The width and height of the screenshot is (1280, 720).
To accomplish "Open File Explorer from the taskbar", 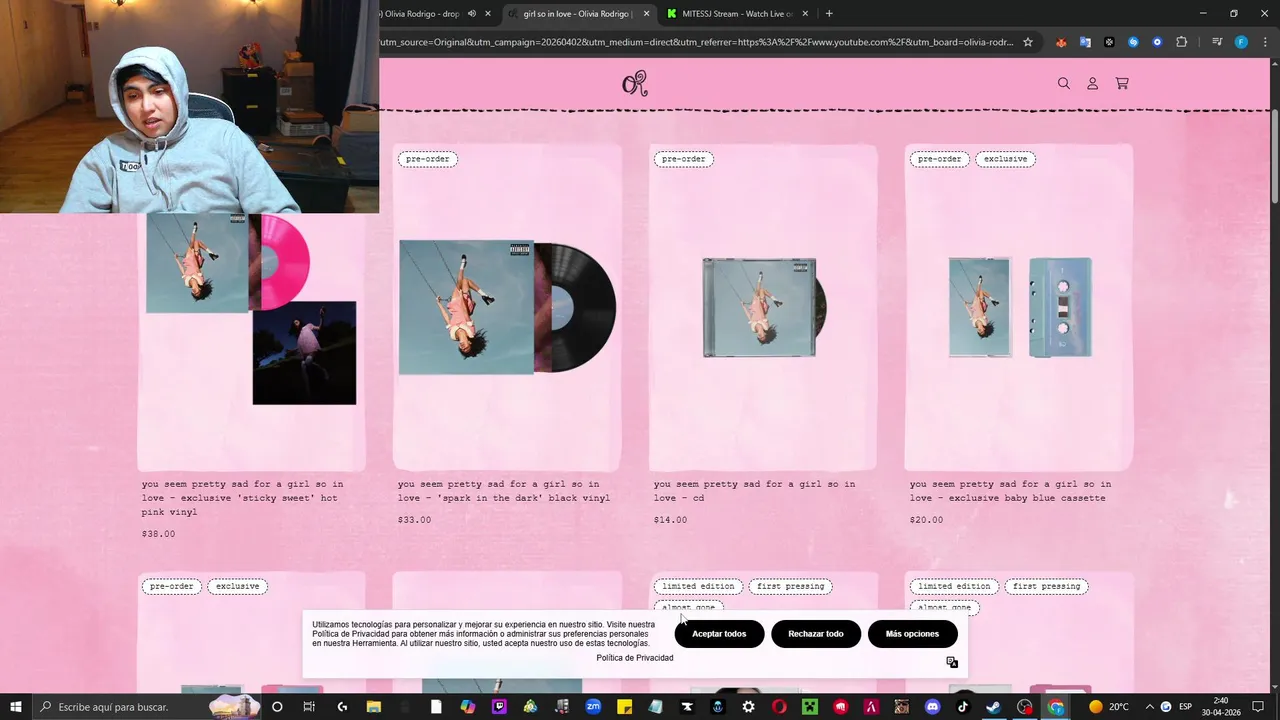I will click(374, 707).
